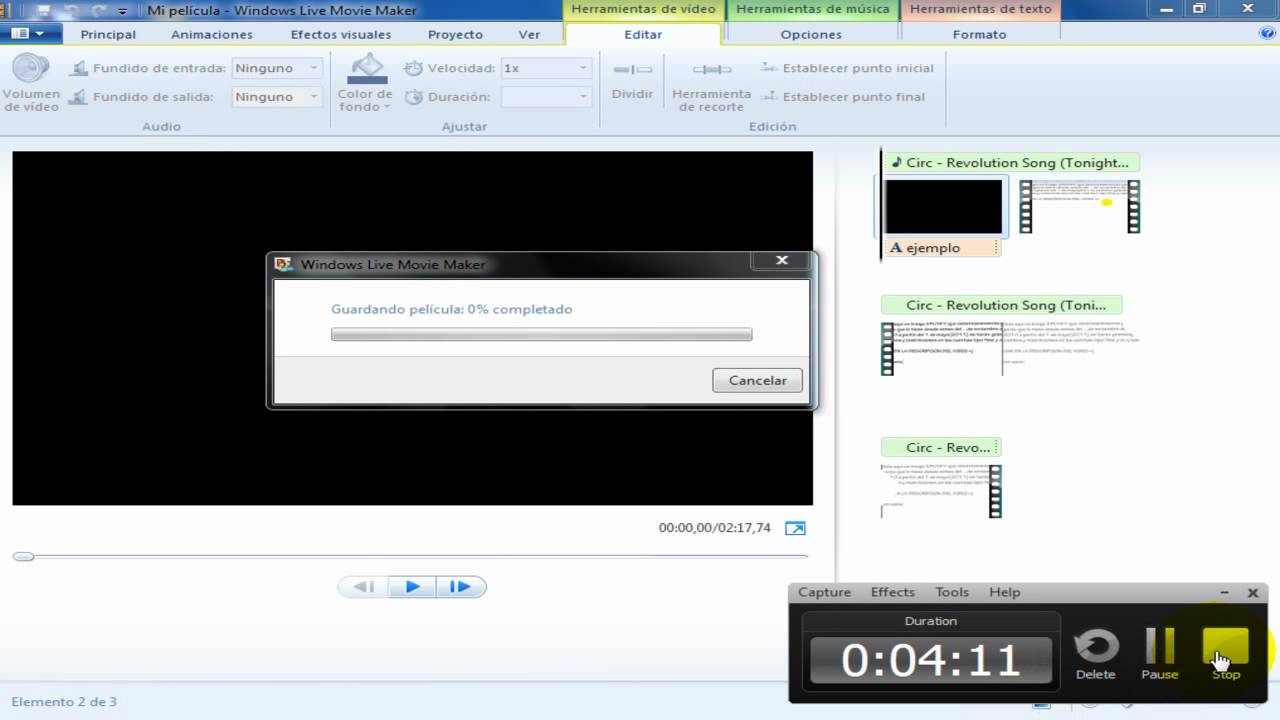Open the ribbon Help question mark icon
Screen dimensions: 1280x720
coord(1267,33)
